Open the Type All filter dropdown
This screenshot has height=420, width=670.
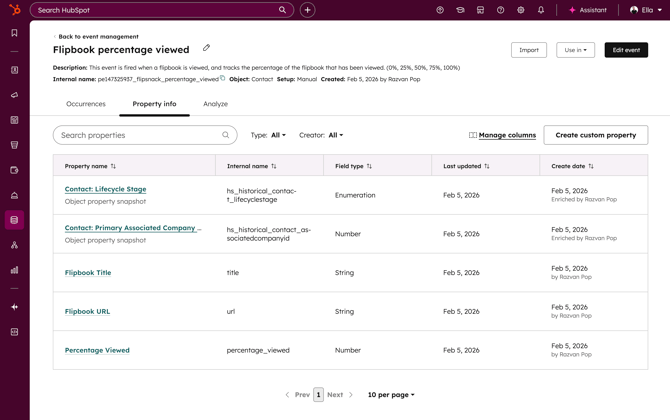[x=278, y=135]
